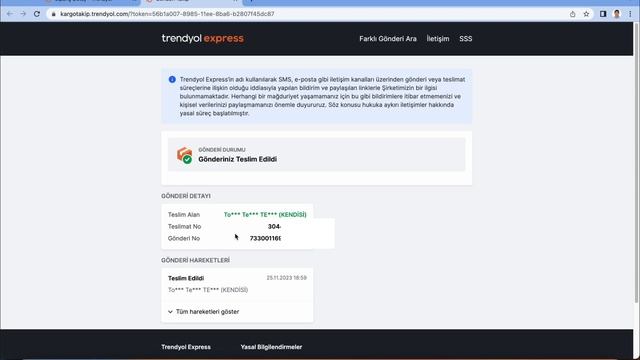Click the Teslim Alan recipient name
The image size is (640, 360).
(265, 215)
